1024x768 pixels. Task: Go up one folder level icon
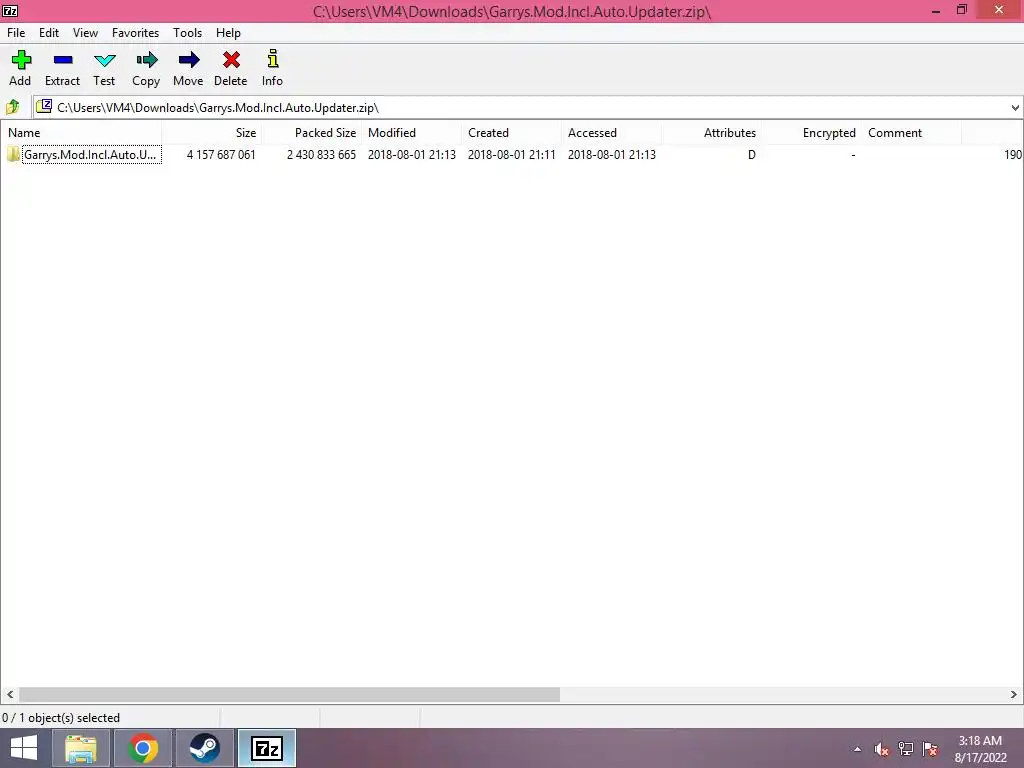click(12, 106)
